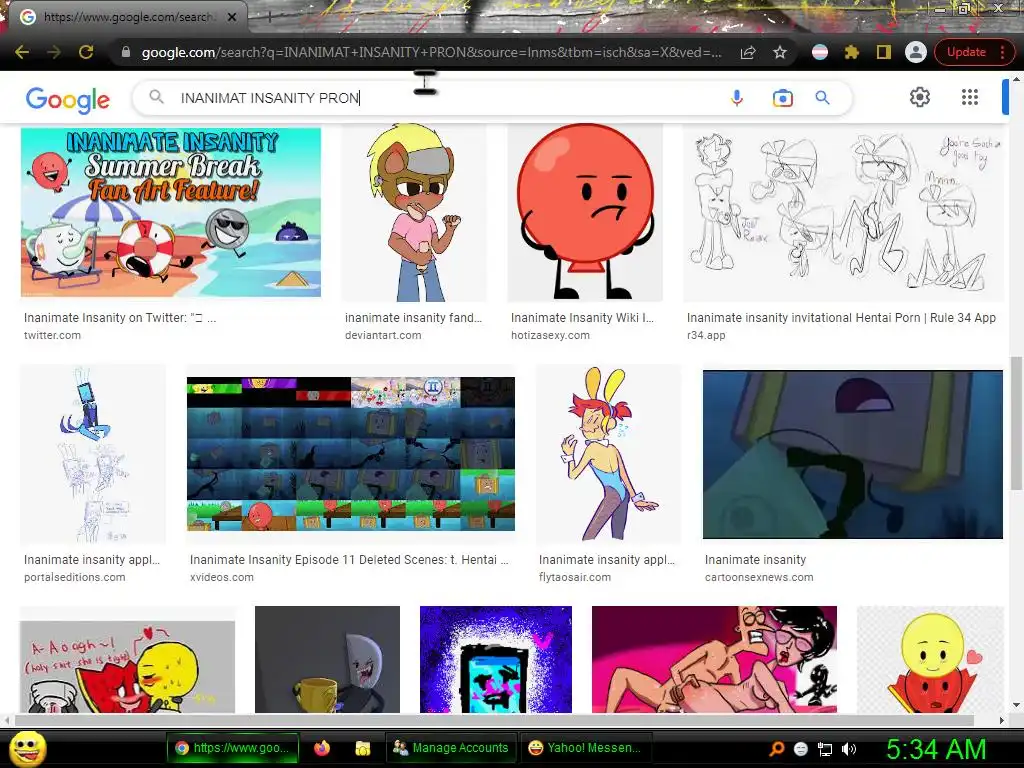This screenshot has width=1024, height=768.
Task: Click the gray magnifier inside search box
Action: pyautogui.click(x=156, y=97)
